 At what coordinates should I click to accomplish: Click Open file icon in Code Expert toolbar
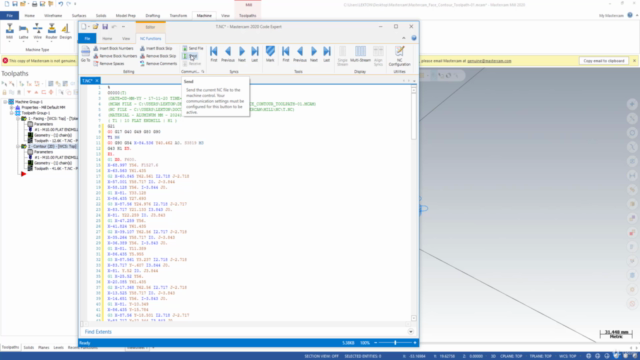96,27
